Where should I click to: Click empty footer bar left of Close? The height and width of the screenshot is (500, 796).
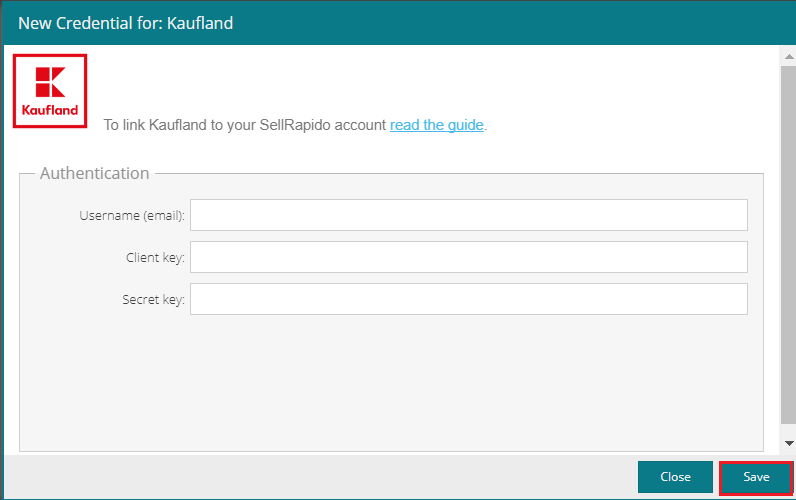pos(320,477)
